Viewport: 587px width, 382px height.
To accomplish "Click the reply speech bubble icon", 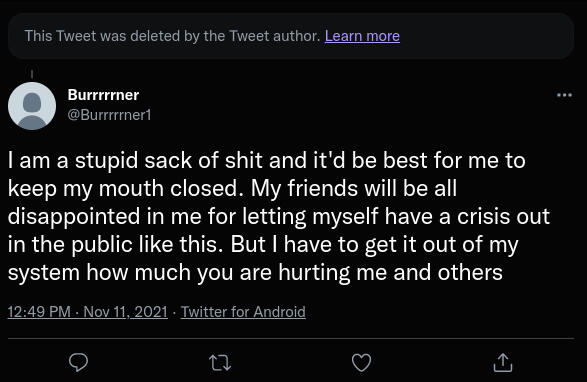I will (x=78, y=362).
